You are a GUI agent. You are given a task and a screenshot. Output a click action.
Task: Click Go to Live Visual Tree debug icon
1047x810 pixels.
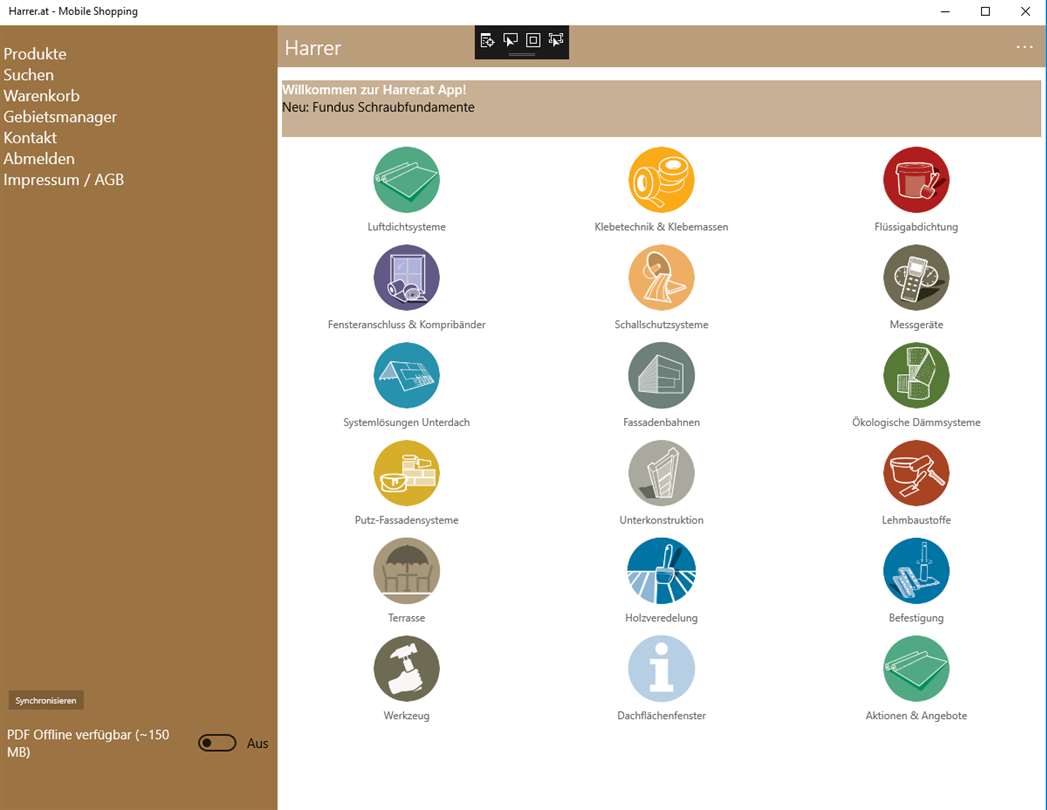point(487,40)
